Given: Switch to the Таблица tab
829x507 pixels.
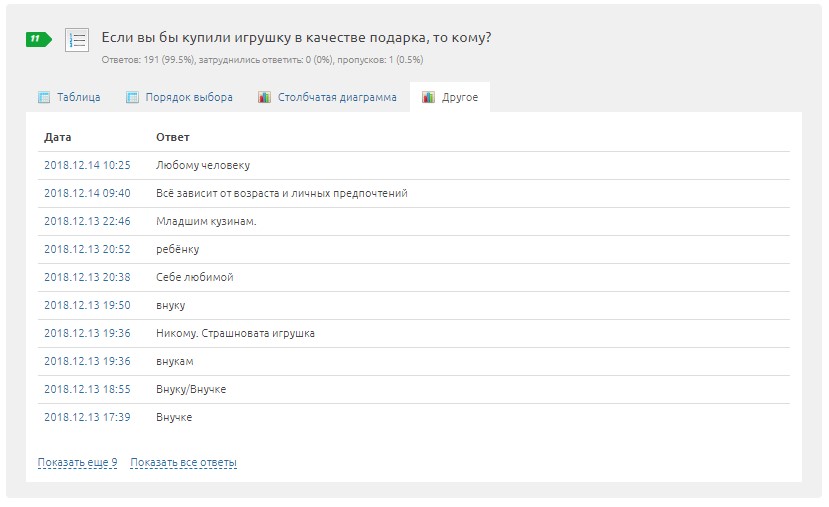Looking at the screenshot, I should click(x=69, y=97).
